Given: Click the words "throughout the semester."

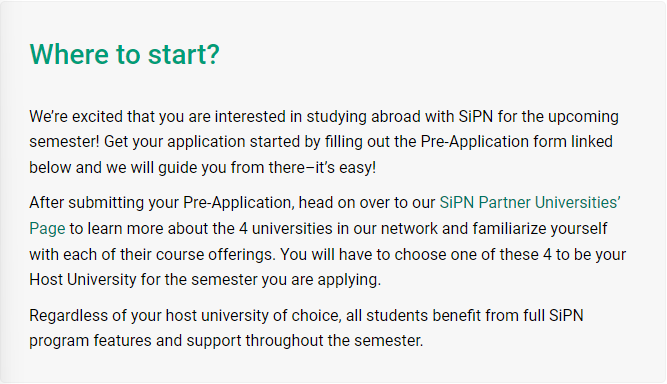Looking at the screenshot, I should [x=334, y=341].
